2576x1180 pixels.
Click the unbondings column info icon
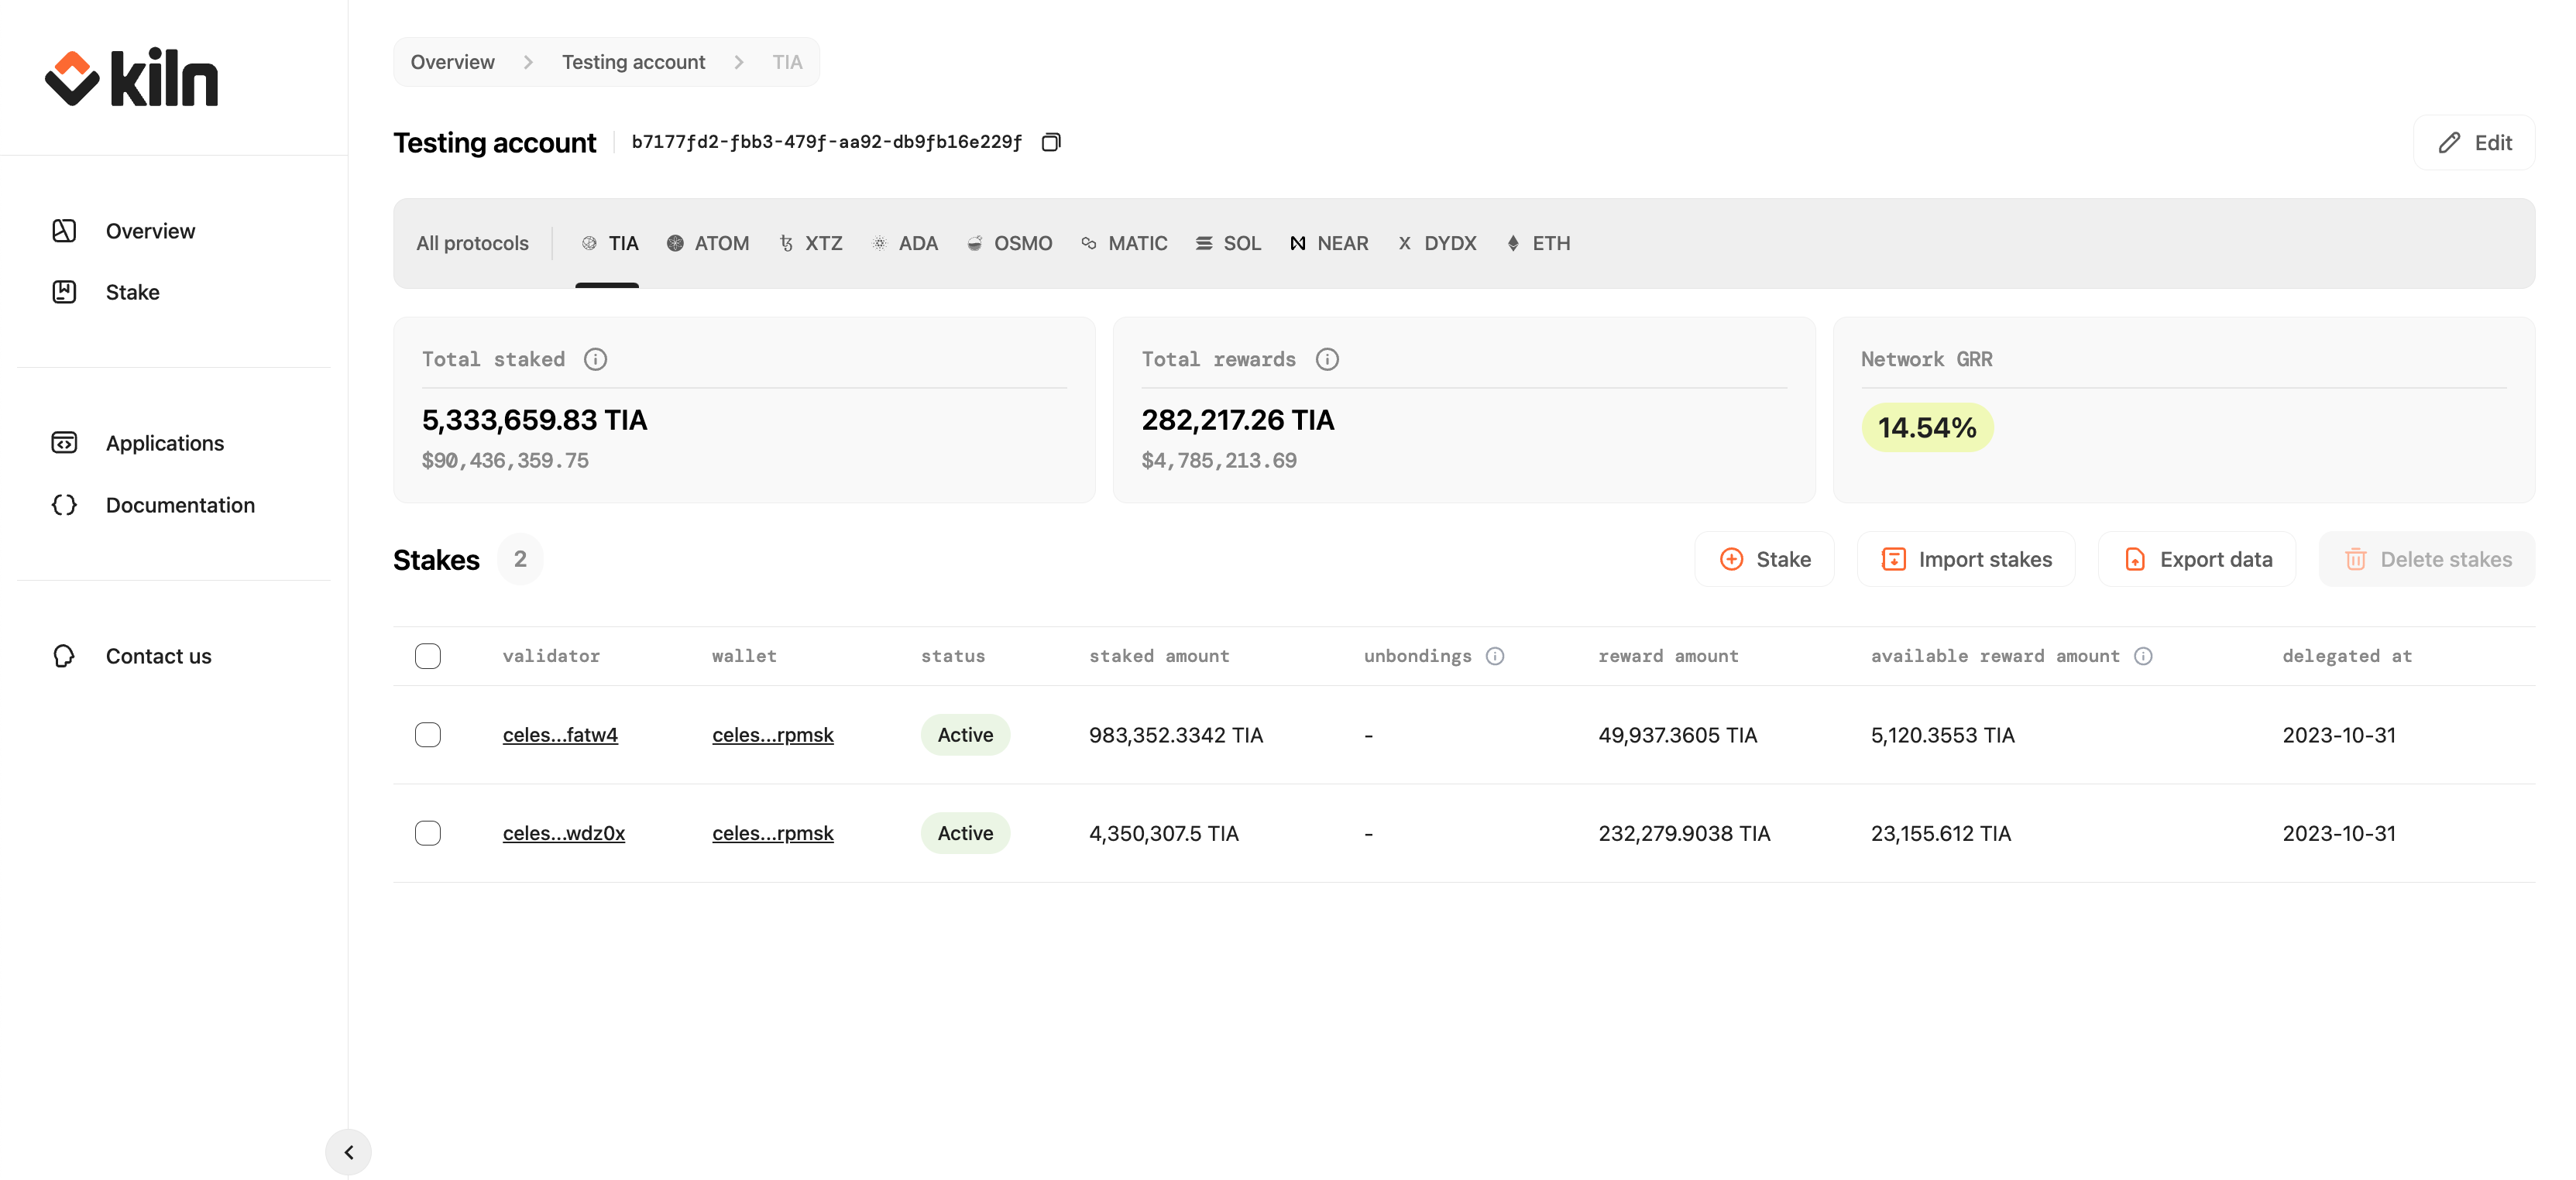(1494, 656)
